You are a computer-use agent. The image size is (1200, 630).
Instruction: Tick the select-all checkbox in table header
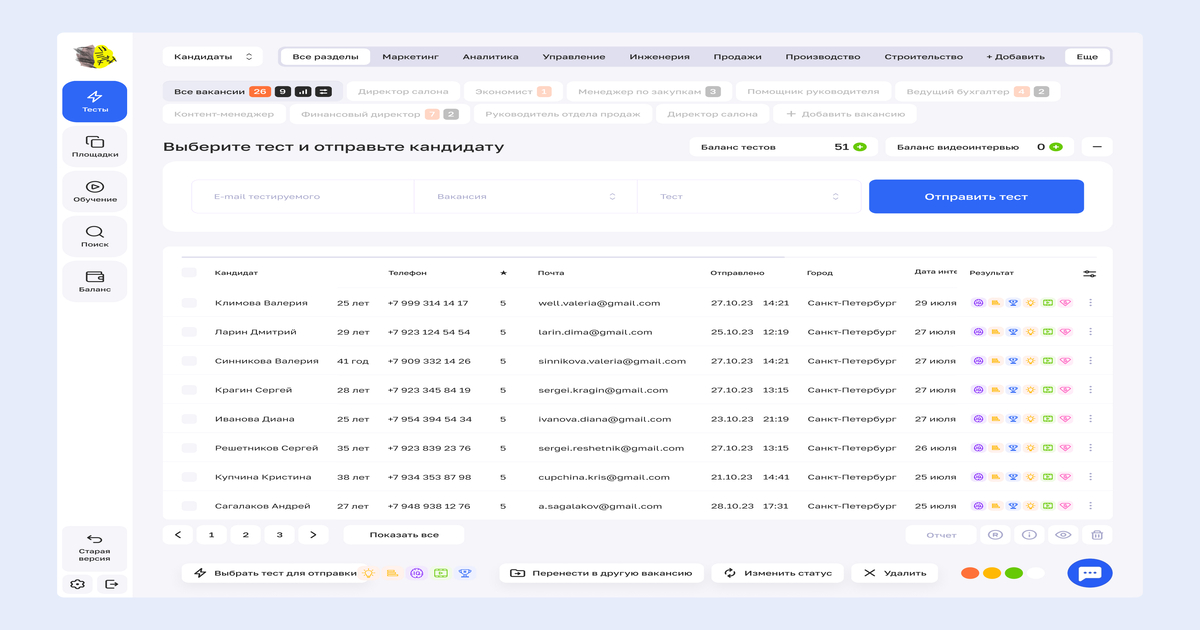[x=189, y=273]
